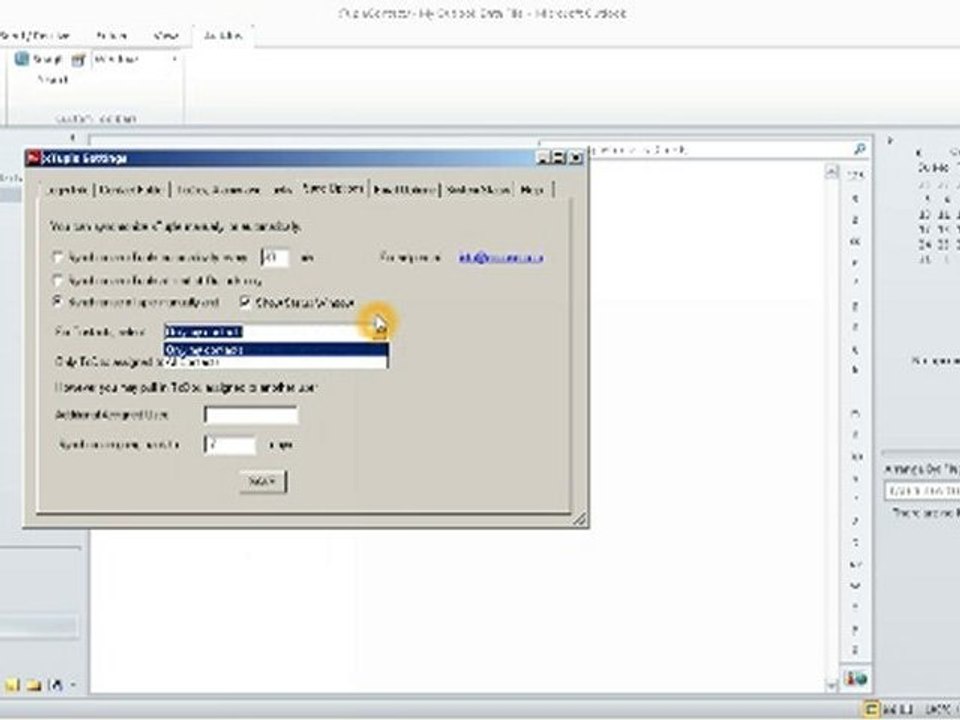Image resolution: width=960 pixels, height=720 pixels.
Task: Open the Folder ribbon tab
Action: (x=111, y=36)
